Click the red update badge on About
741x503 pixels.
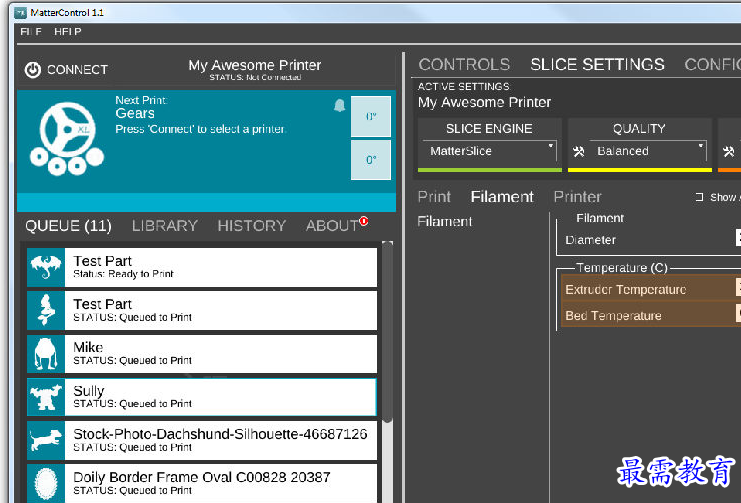point(363,221)
